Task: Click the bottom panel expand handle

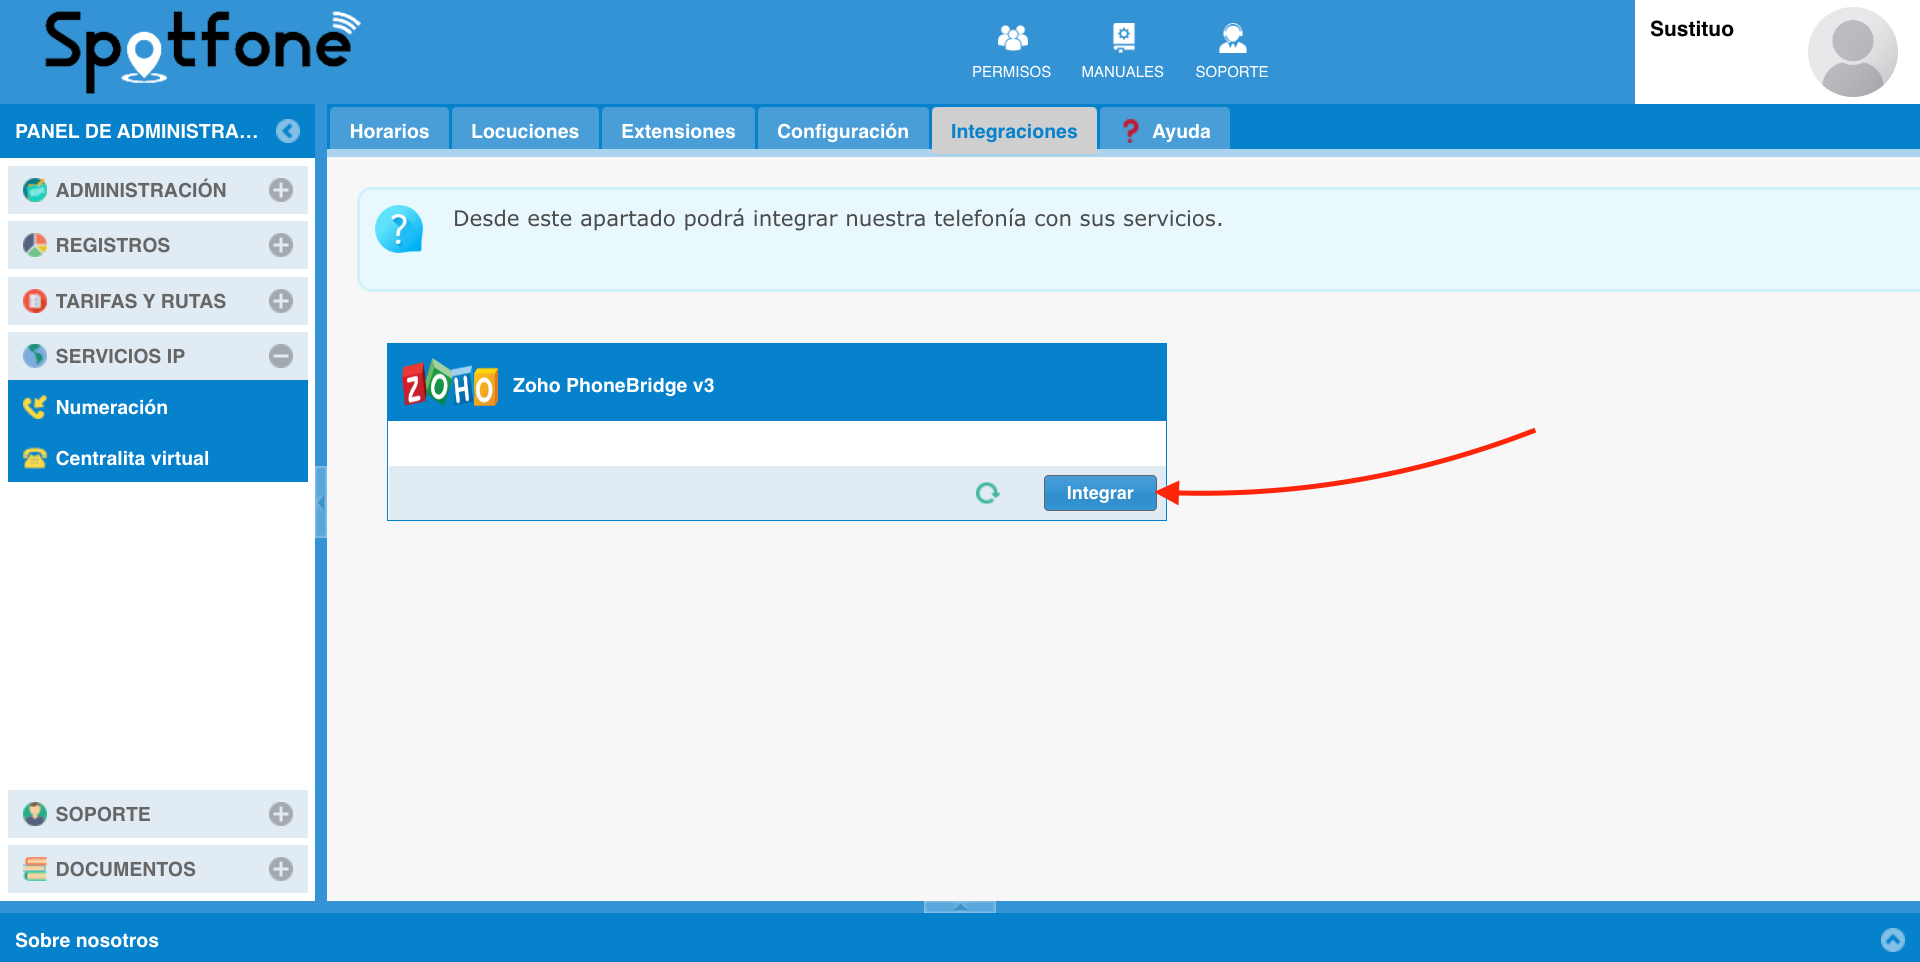Action: tap(960, 907)
